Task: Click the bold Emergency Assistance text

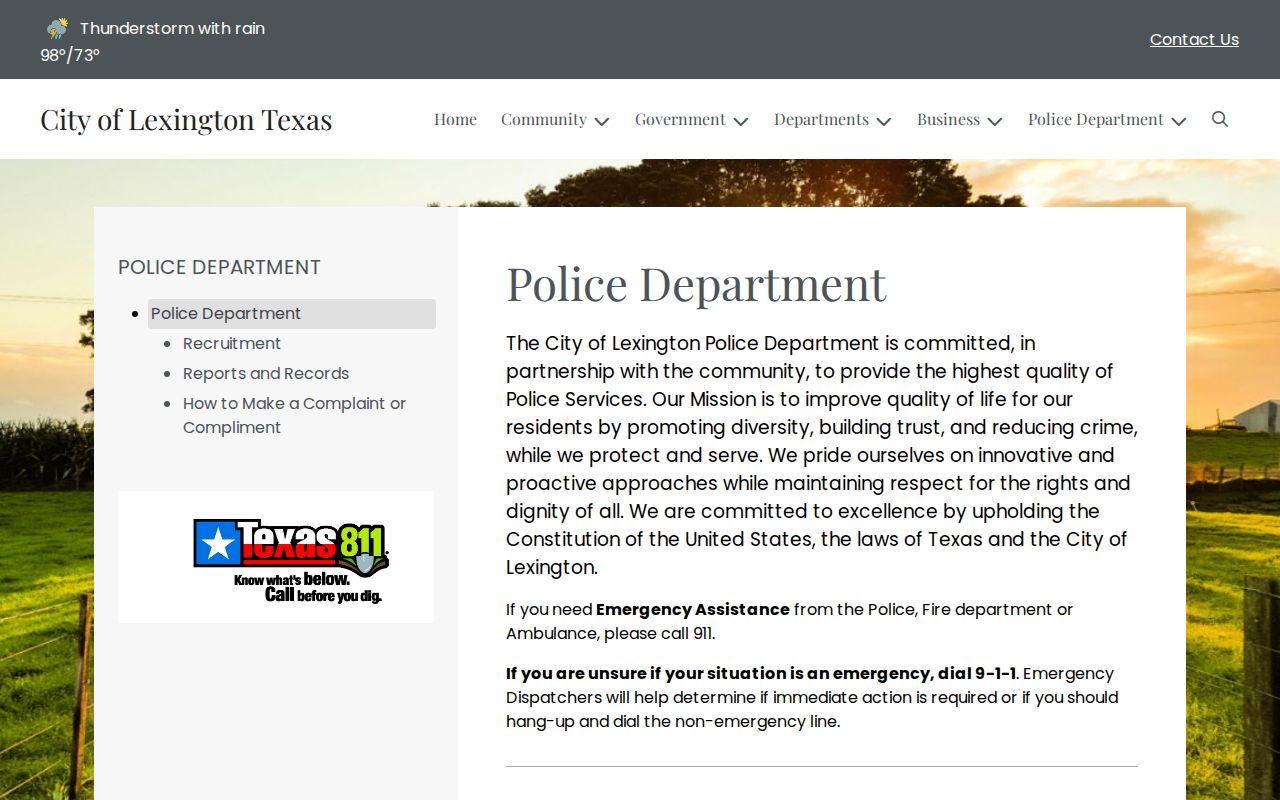Action: pyautogui.click(x=693, y=609)
